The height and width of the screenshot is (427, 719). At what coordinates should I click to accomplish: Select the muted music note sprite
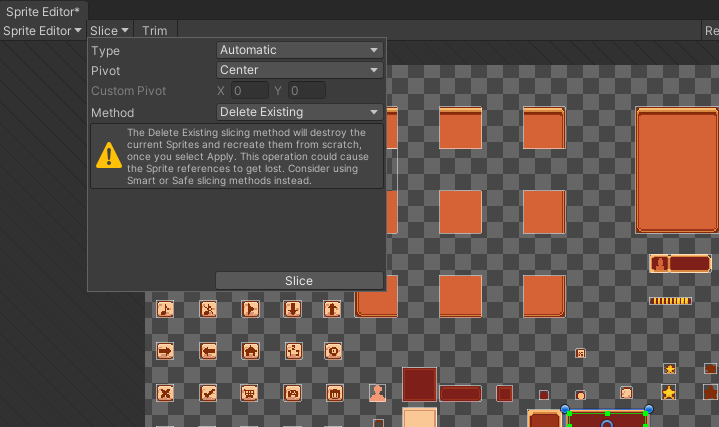click(x=208, y=309)
